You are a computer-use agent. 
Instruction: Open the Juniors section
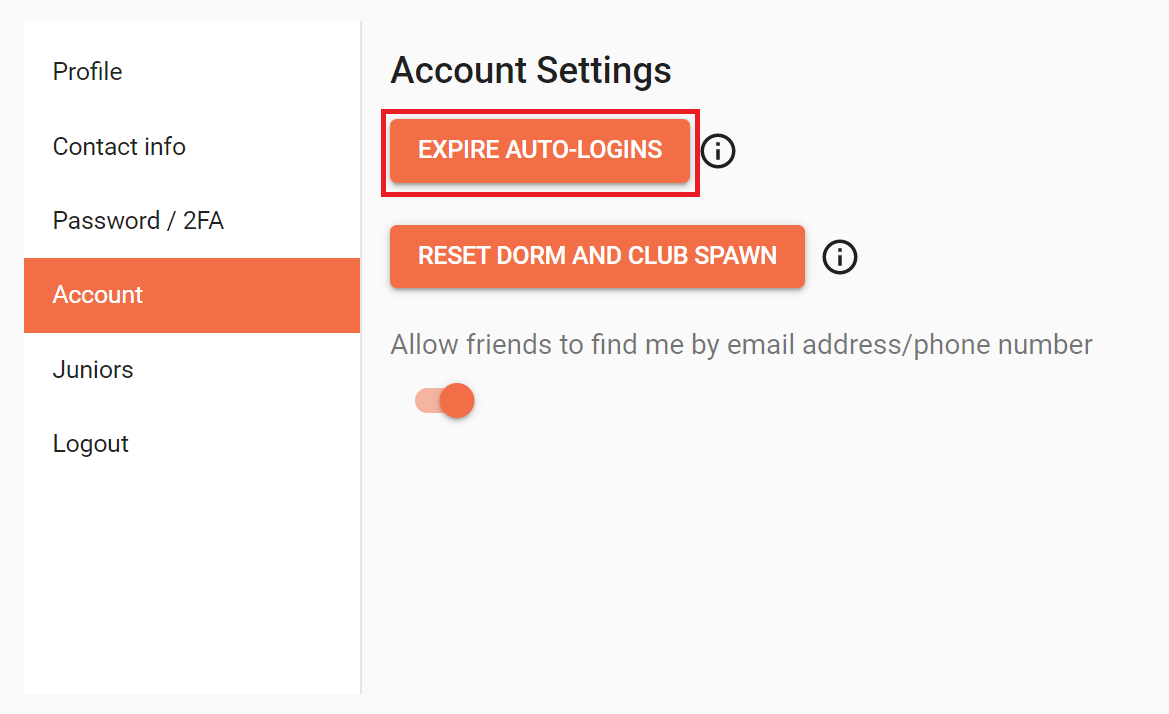[x=93, y=370]
